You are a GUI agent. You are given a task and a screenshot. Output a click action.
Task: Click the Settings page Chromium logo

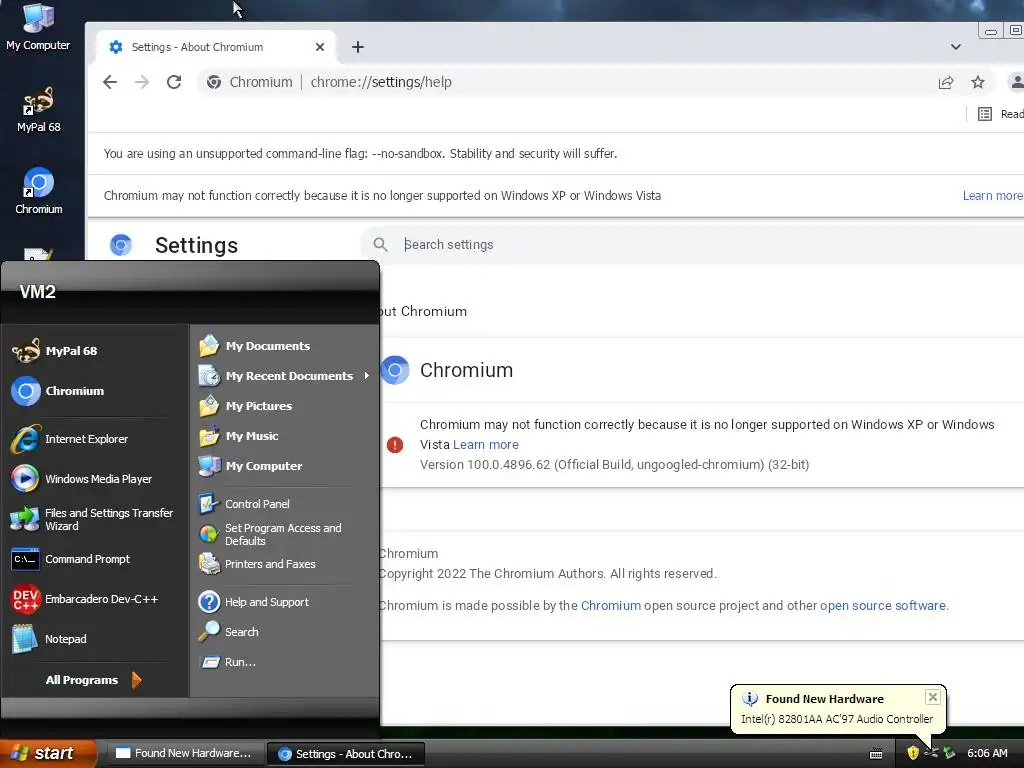click(121, 245)
